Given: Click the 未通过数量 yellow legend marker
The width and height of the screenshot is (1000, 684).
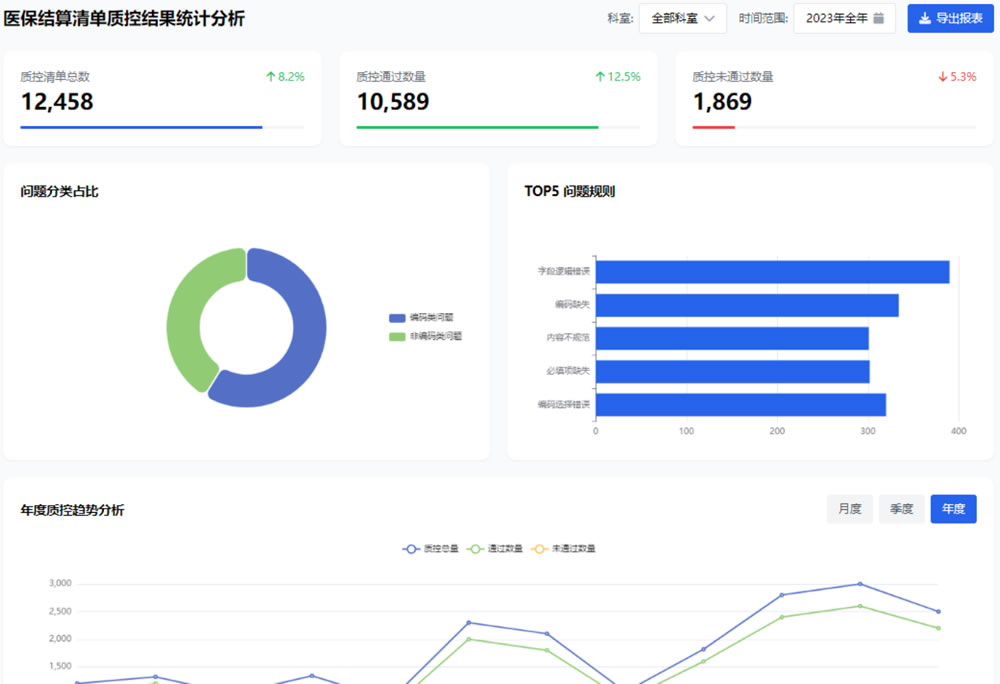Looking at the screenshot, I should tap(539, 548).
